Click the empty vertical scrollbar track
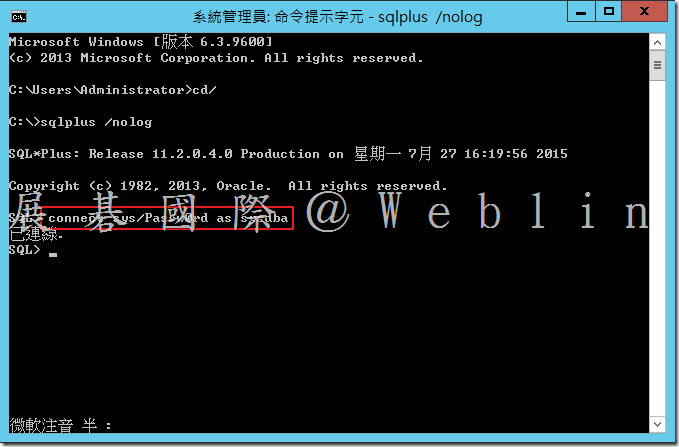Screen dimensions: 679x447 tap(657, 248)
